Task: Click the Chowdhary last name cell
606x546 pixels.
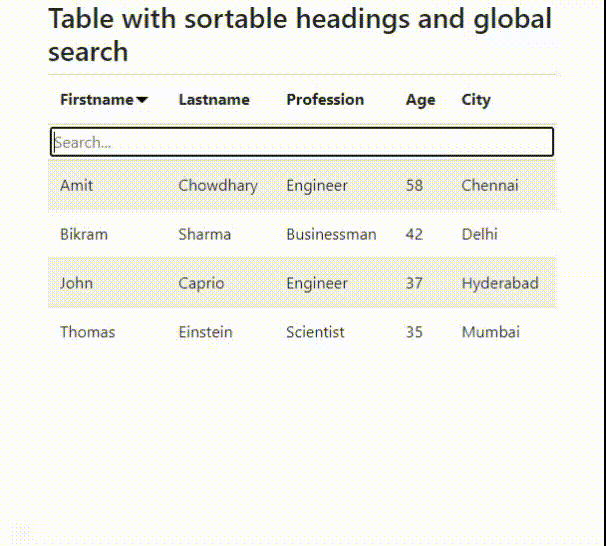Action: point(217,185)
